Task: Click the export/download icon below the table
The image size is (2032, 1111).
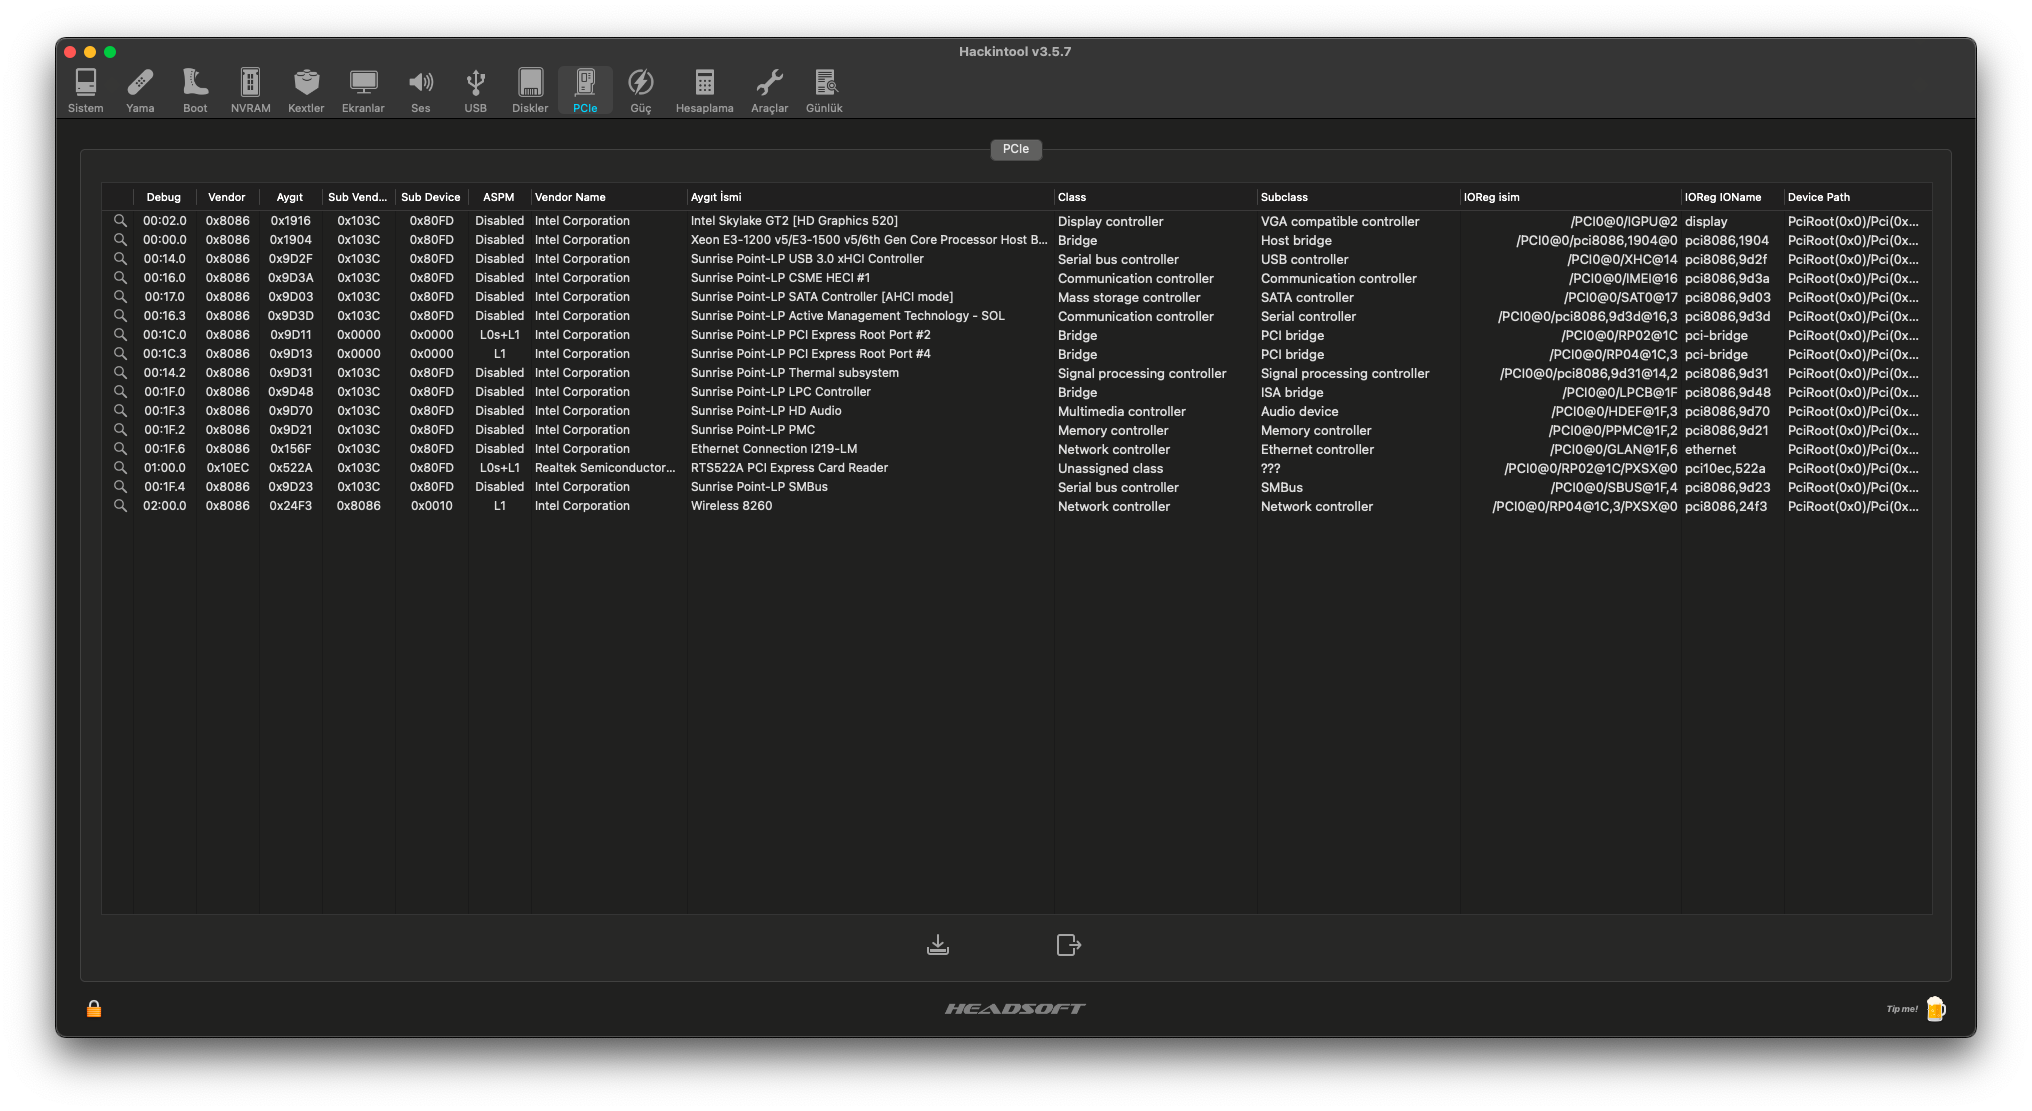Action: click(x=937, y=944)
